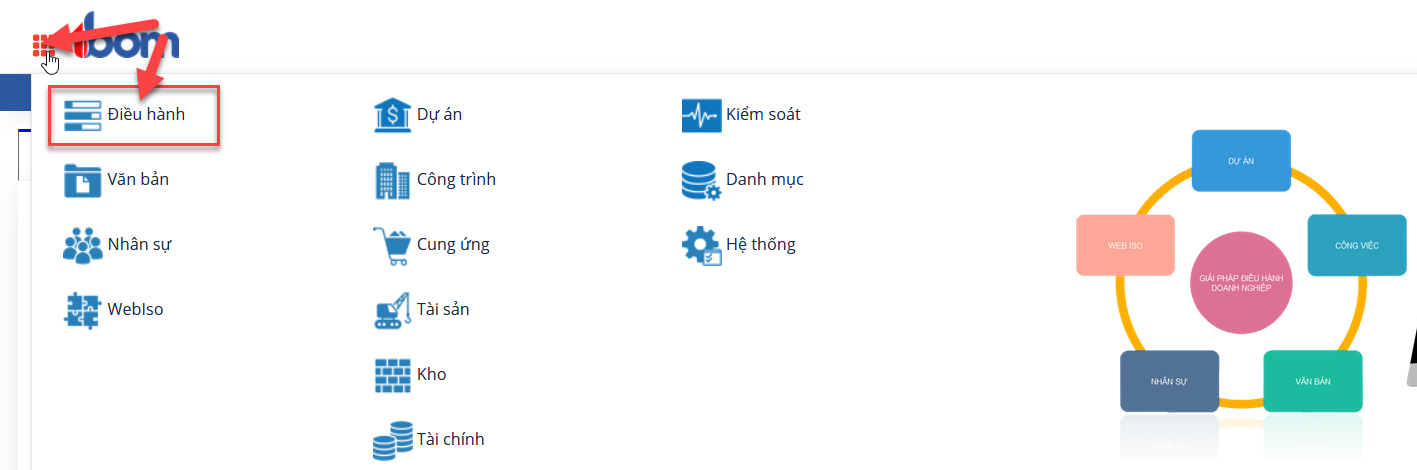The height and width of the screenshot is (470, 1417).
Task: Click the Nhân sự people icon
Action: [82, 244]
